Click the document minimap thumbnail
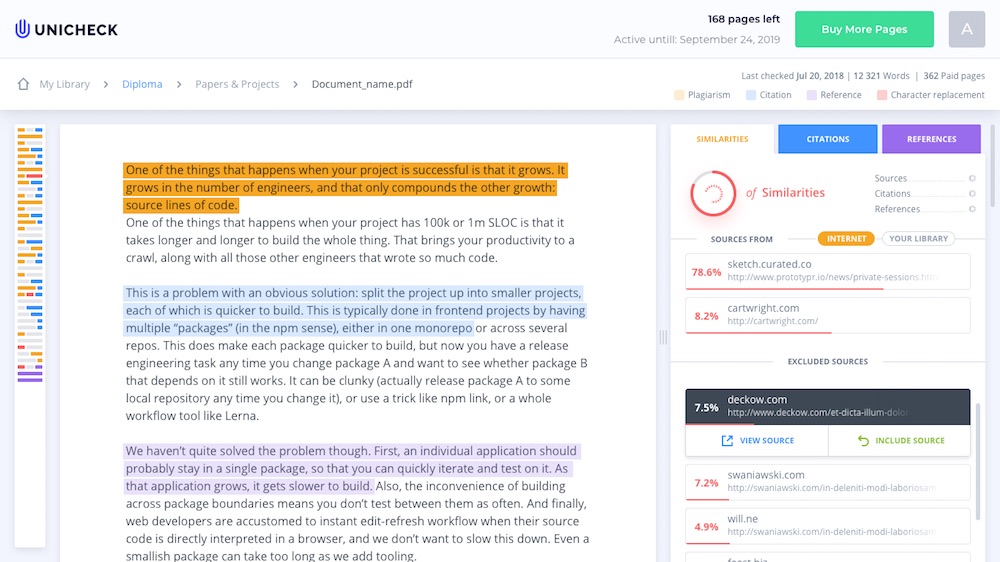This screenshot has height=562, width=1000. 29,336
